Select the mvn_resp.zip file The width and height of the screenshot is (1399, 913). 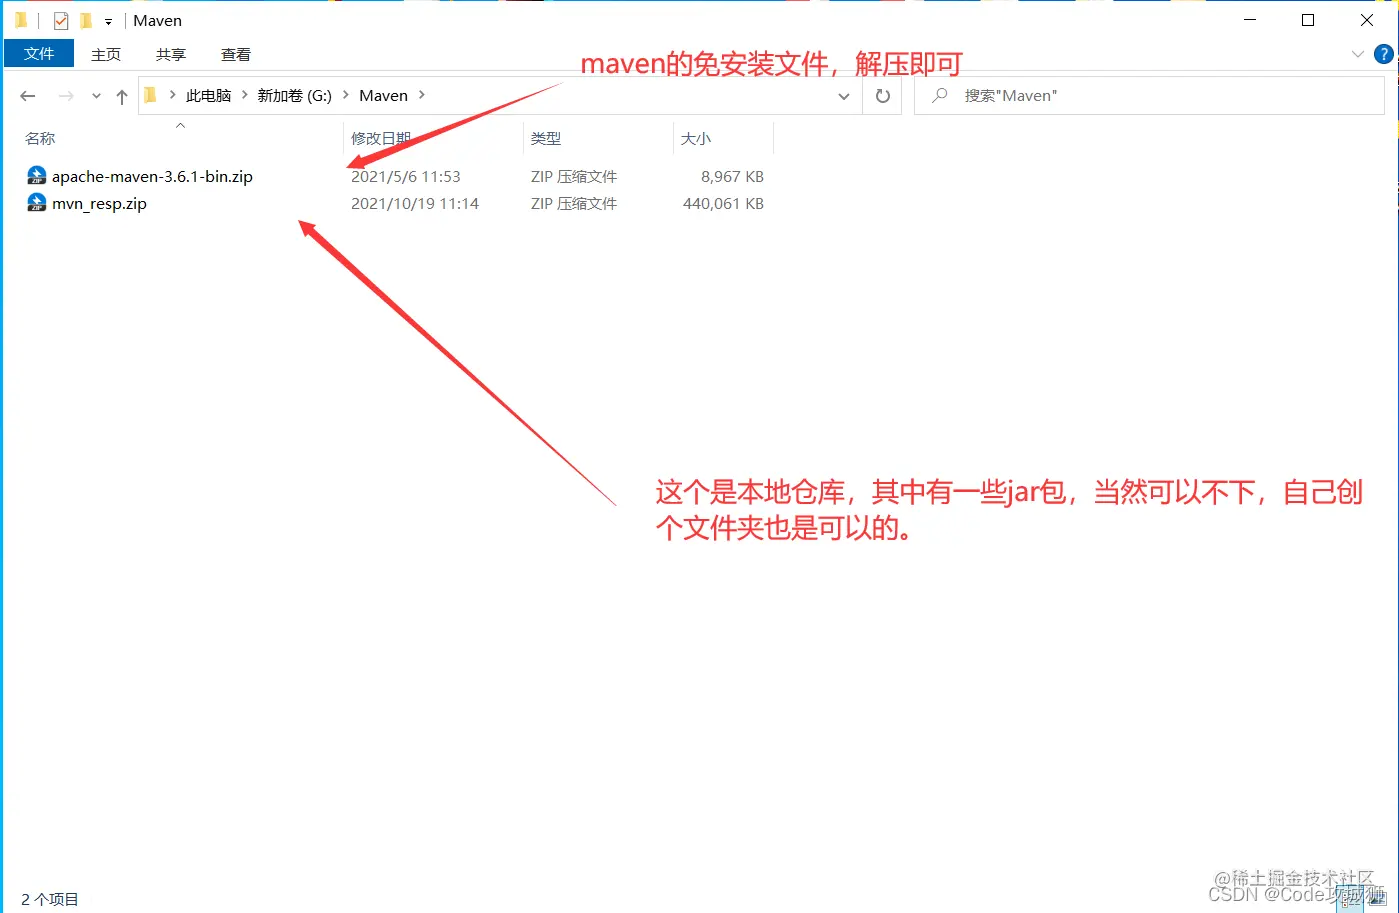(x=98, y=203)
